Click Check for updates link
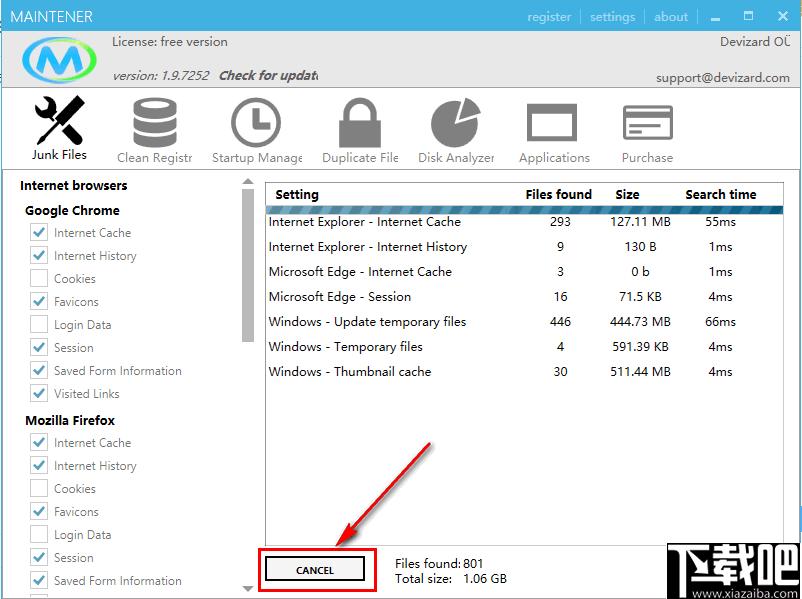The height and width of the screenshot is (599, 802). pos(269,76)
